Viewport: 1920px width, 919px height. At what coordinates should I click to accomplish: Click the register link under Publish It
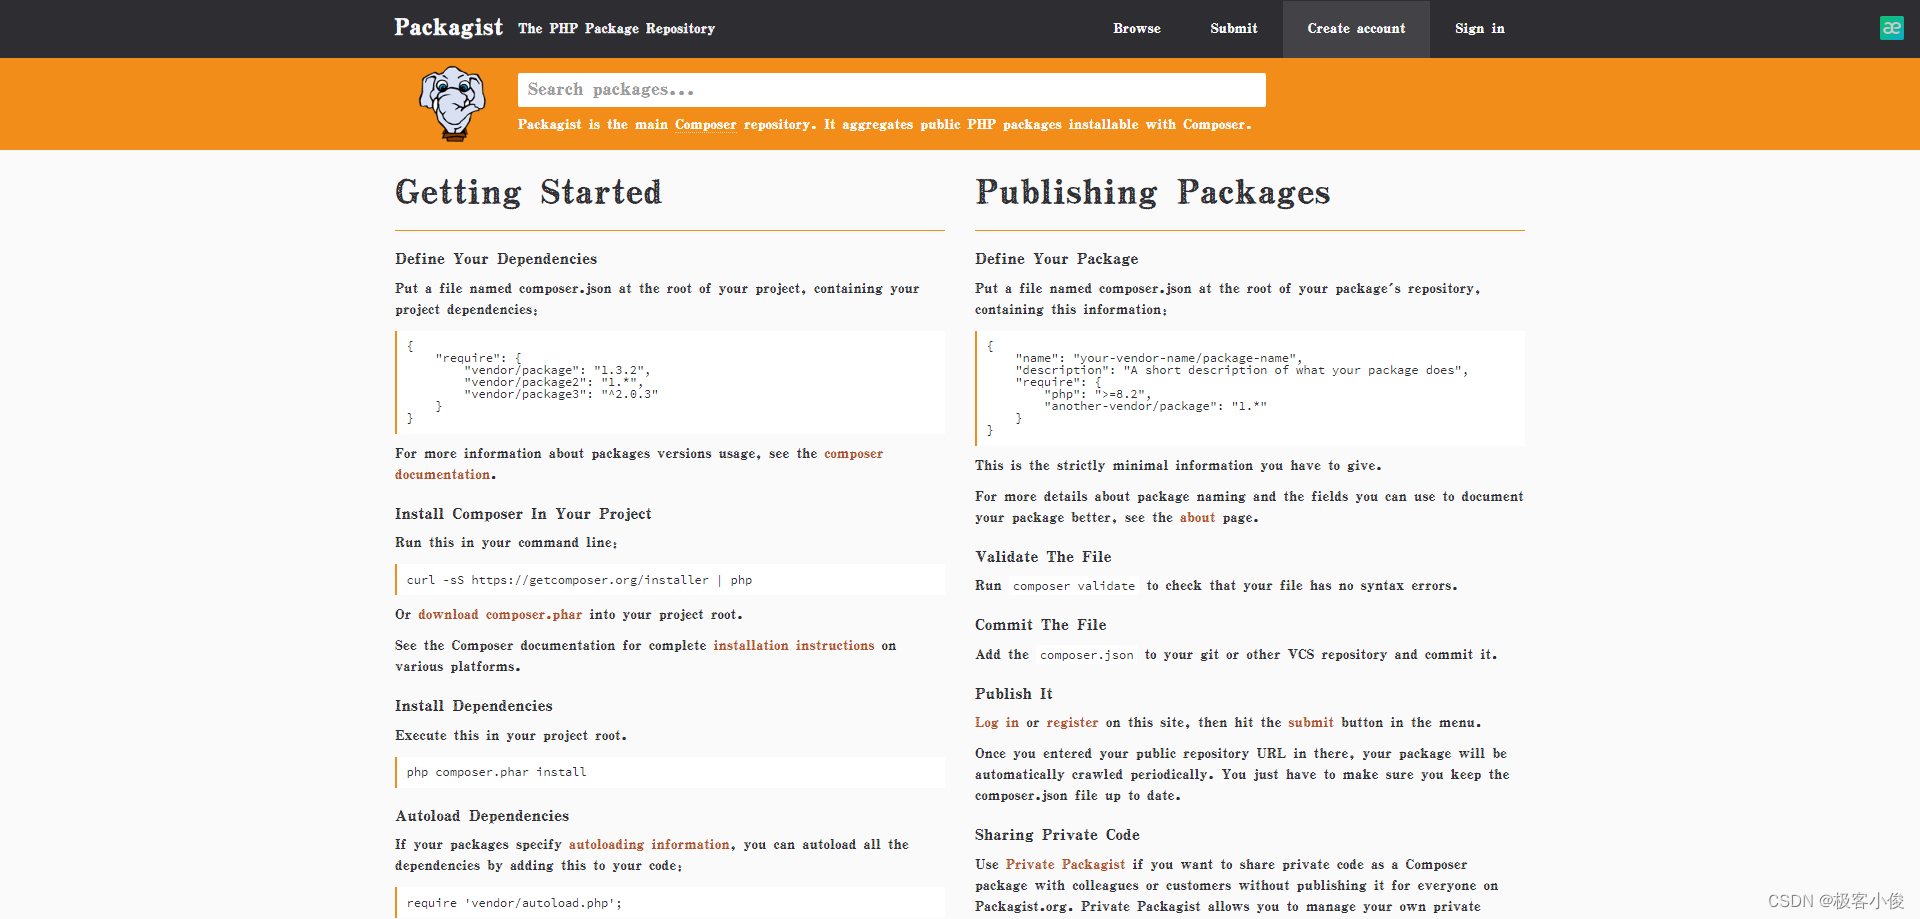[x=1072, y=723]
